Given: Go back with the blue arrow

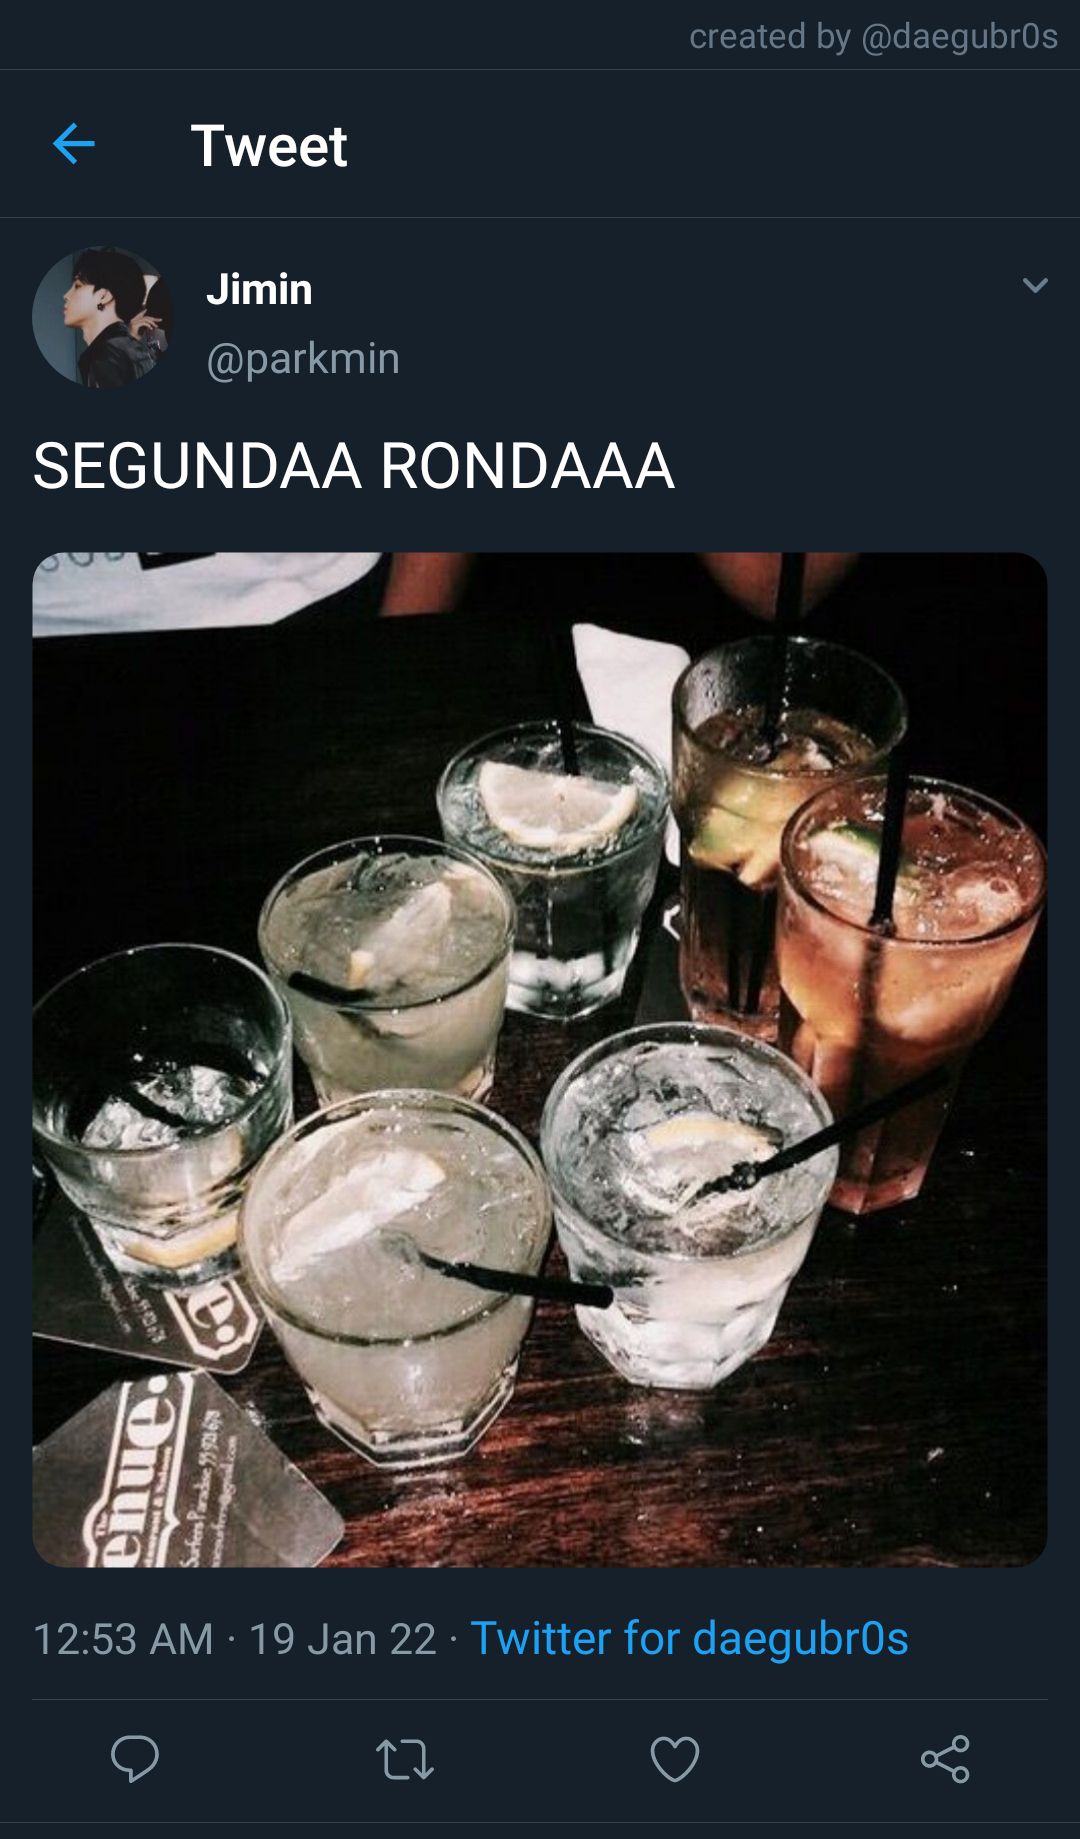Looking at the screenshot, I should click(73, 144).
